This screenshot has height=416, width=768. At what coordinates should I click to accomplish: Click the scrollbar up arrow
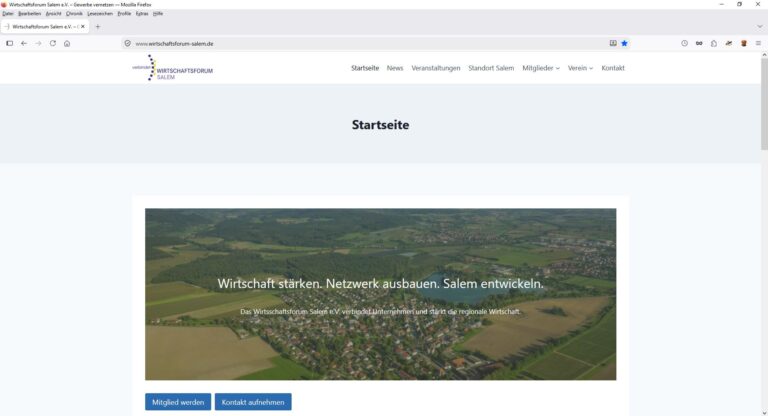[764, 55]
